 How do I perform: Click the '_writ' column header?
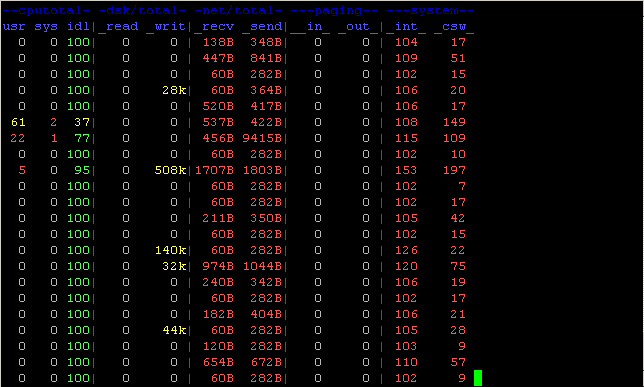coord(166,27)
